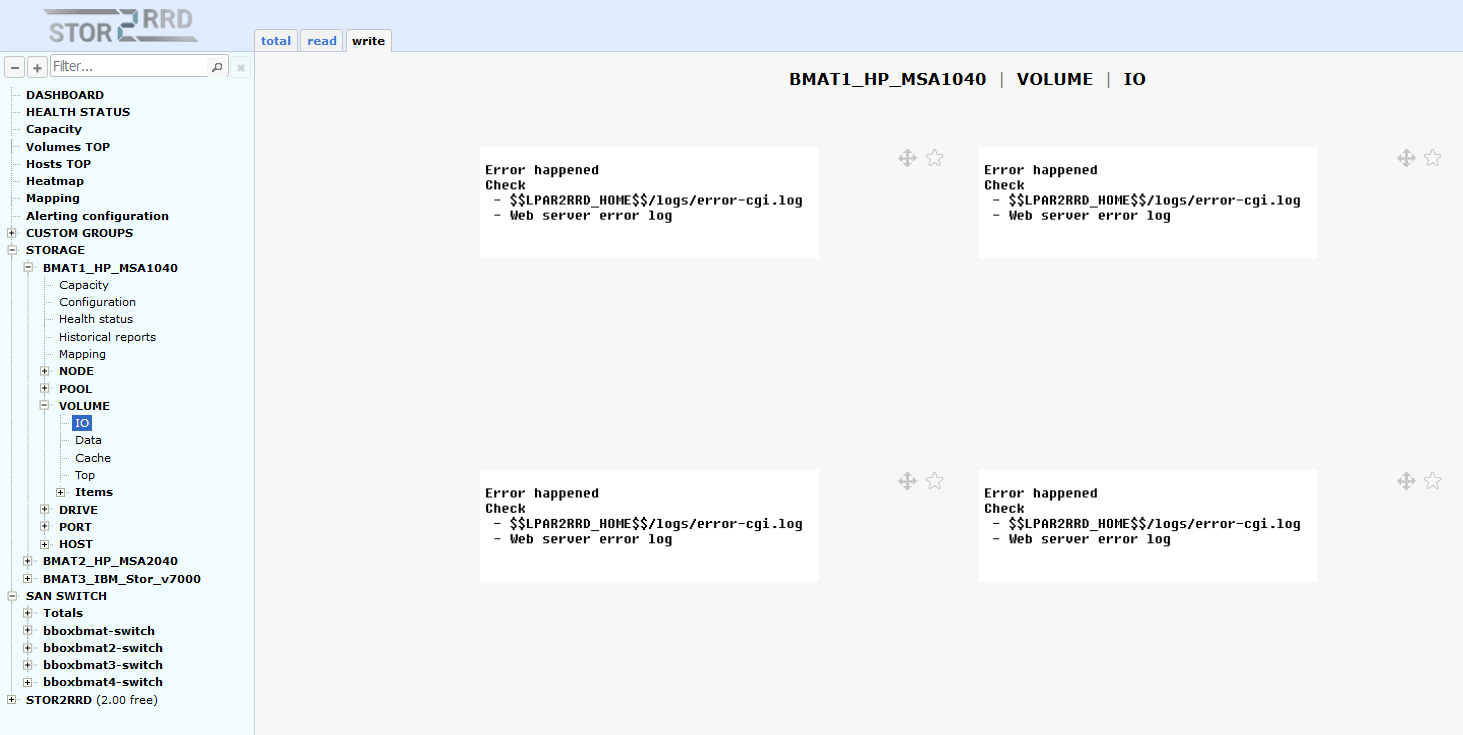Expand the Items subtree under VOLUME

[x=61, y=492]
